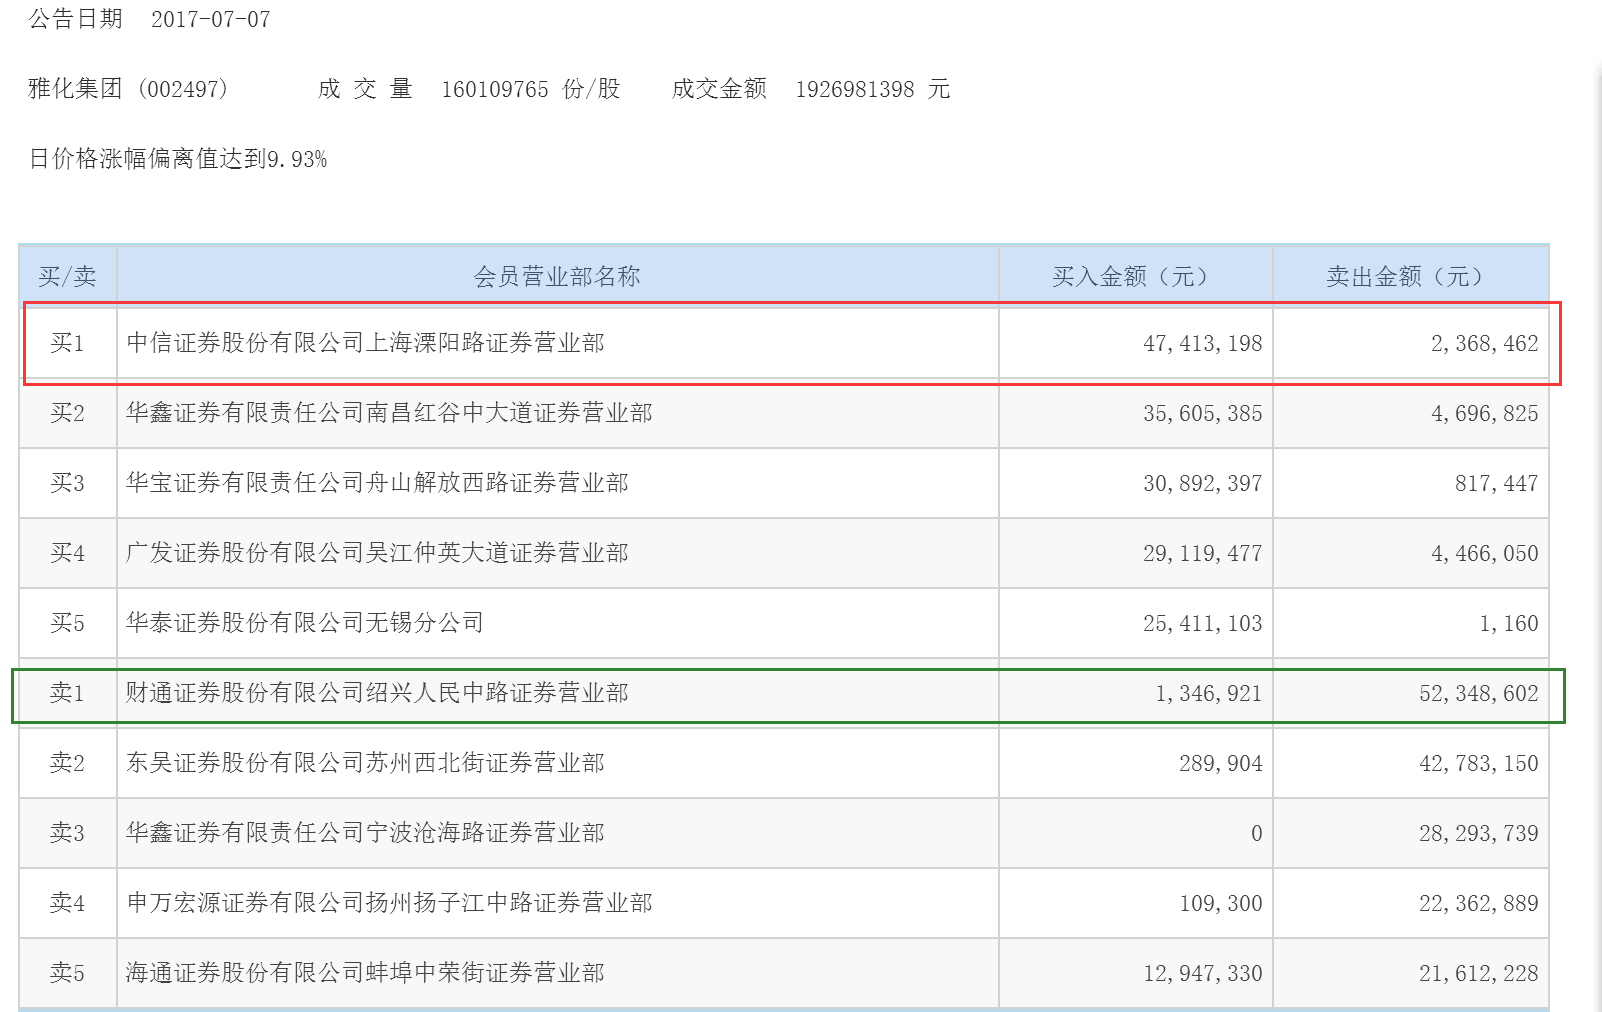1602x1012 pixels.
Task: Click buy amount 25,411,103
Action: point(1203,624)
